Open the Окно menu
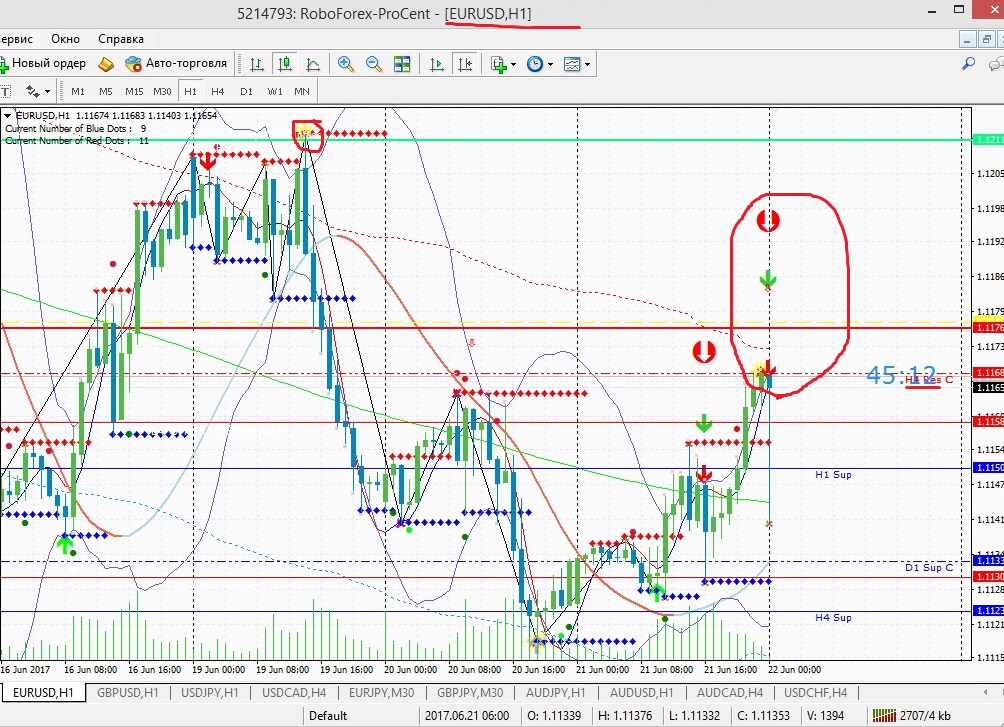Viewport: 1004px width, 727px height. pyautogui.click(x=65, y=39)
